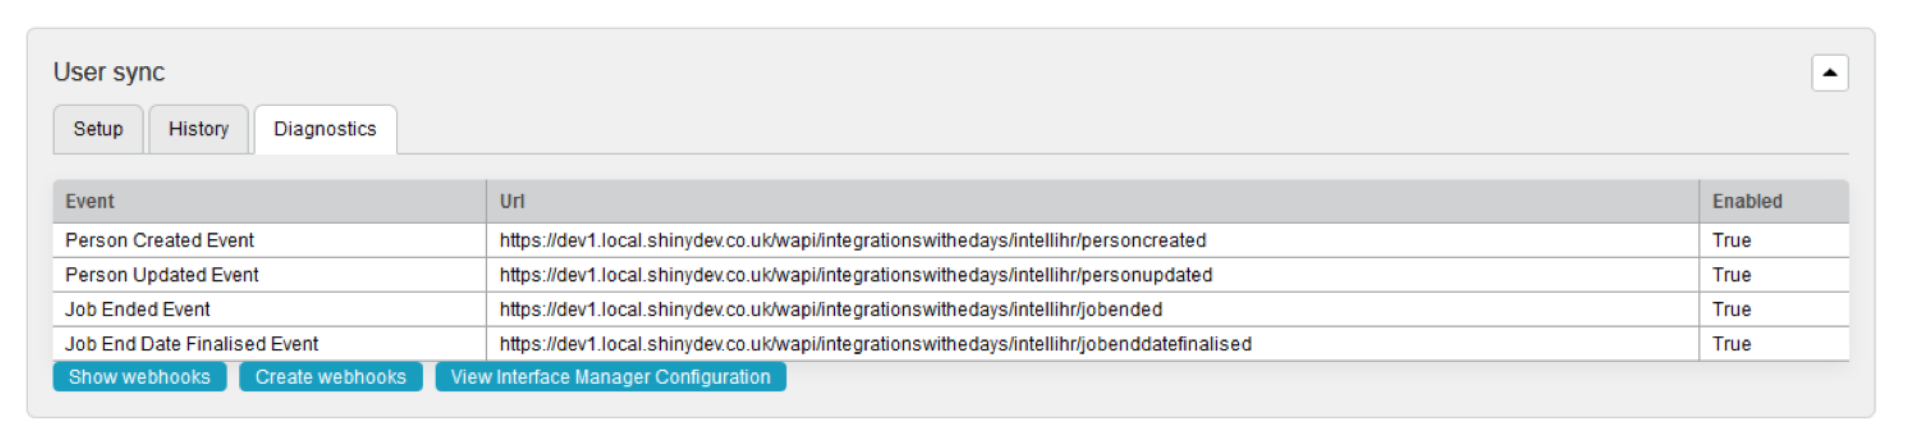Open View Interface Manager Configuration

click(x=610, y=377)
